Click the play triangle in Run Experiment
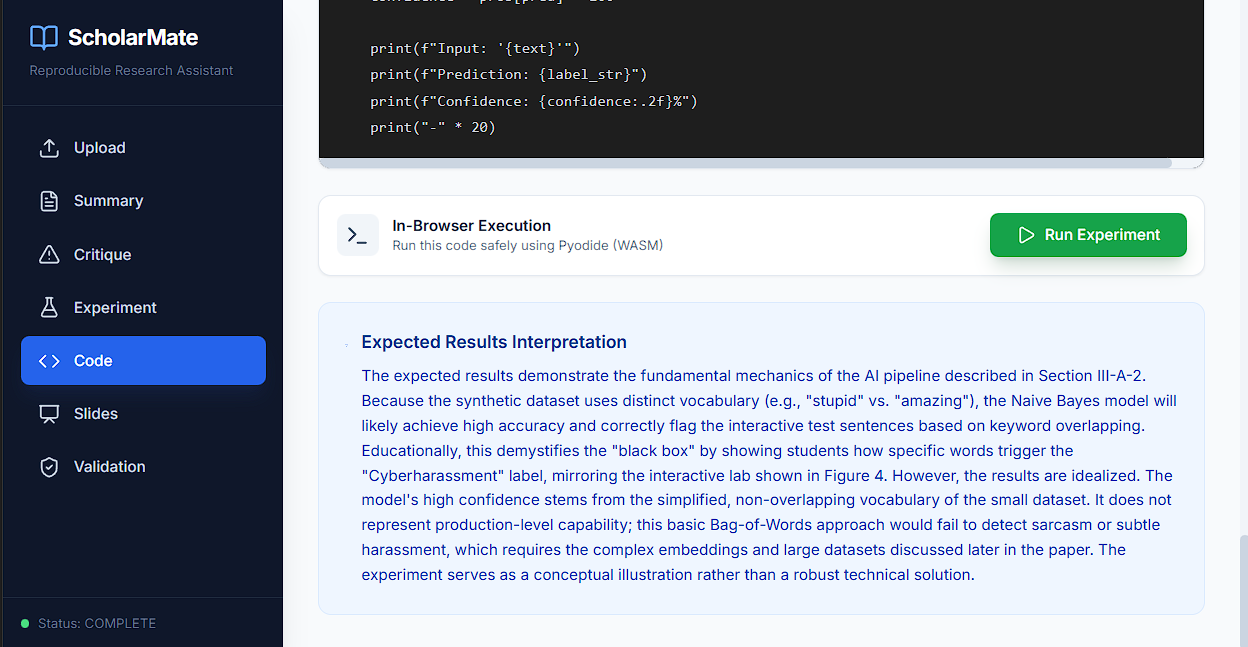This screenshot has height=647, width=1248. point(1026,235)
